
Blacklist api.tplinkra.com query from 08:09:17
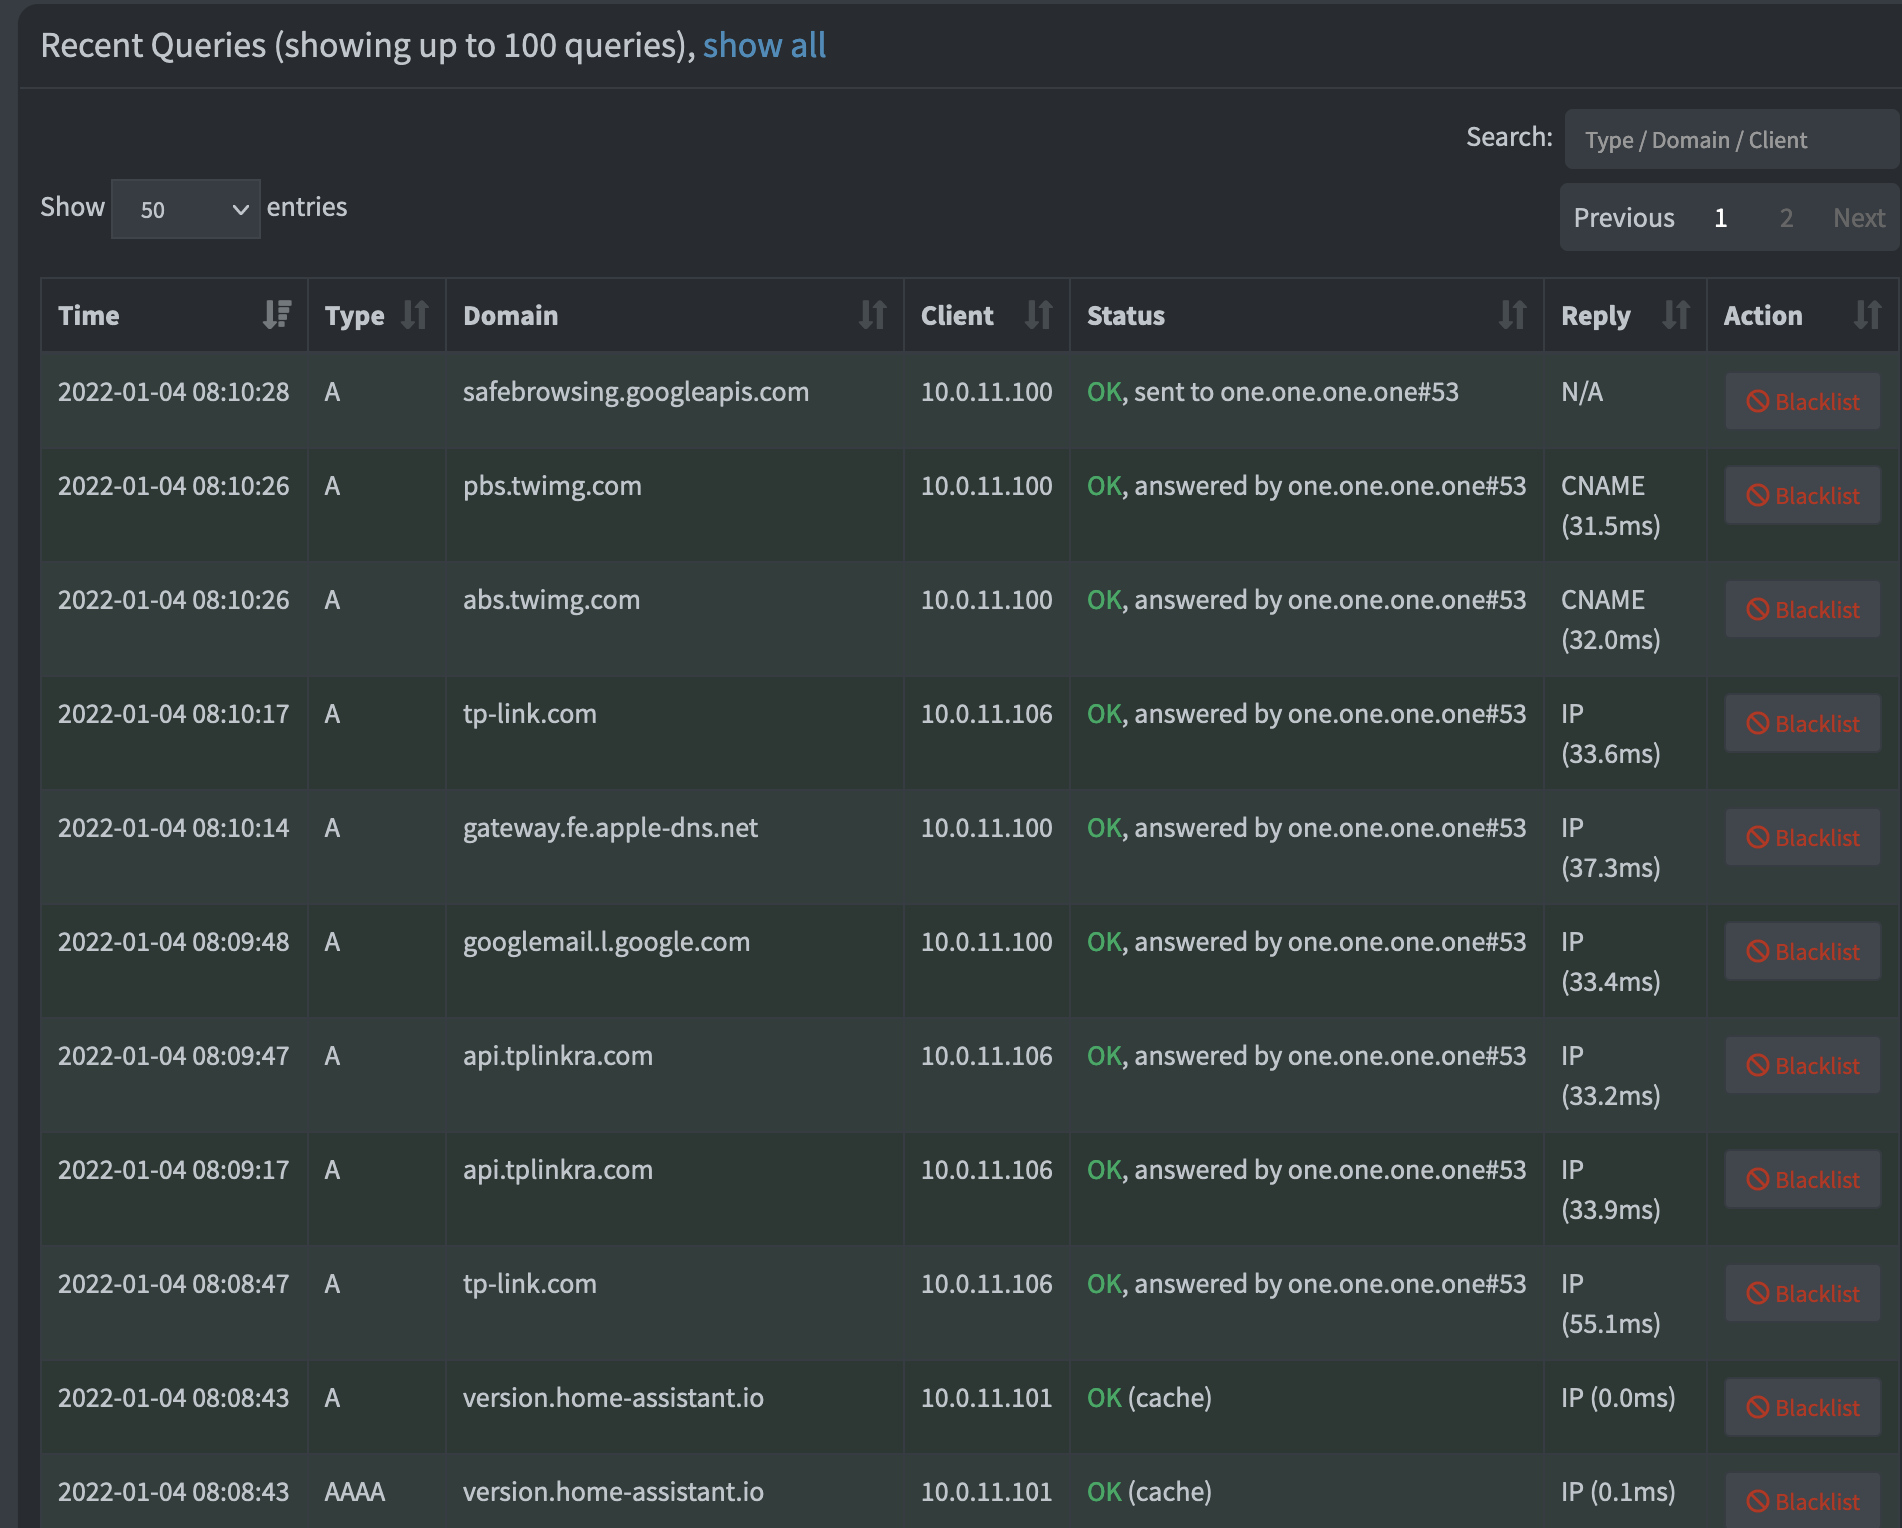click(x=1803, y=1179)
